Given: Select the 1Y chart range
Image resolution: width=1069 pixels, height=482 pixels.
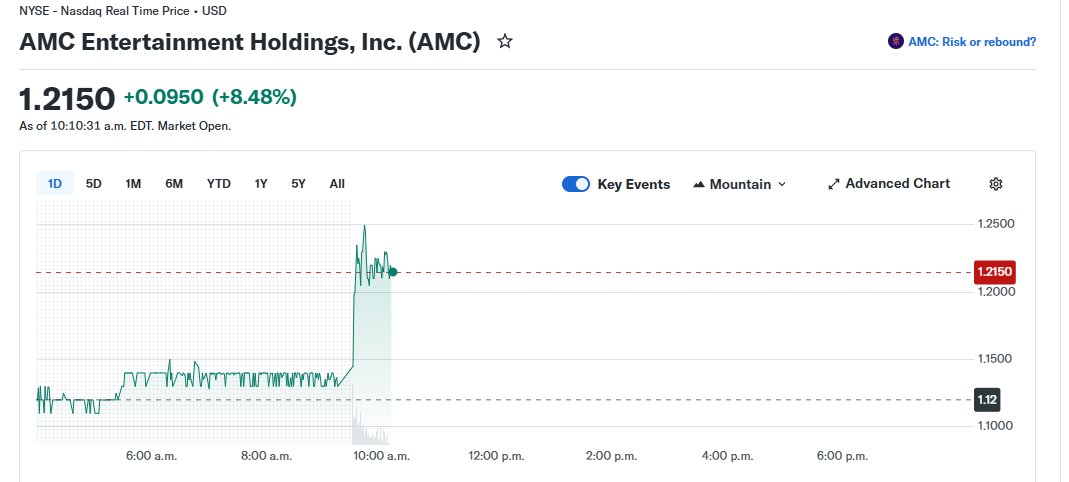Looking at the screenshot, I should coord(261,183).
